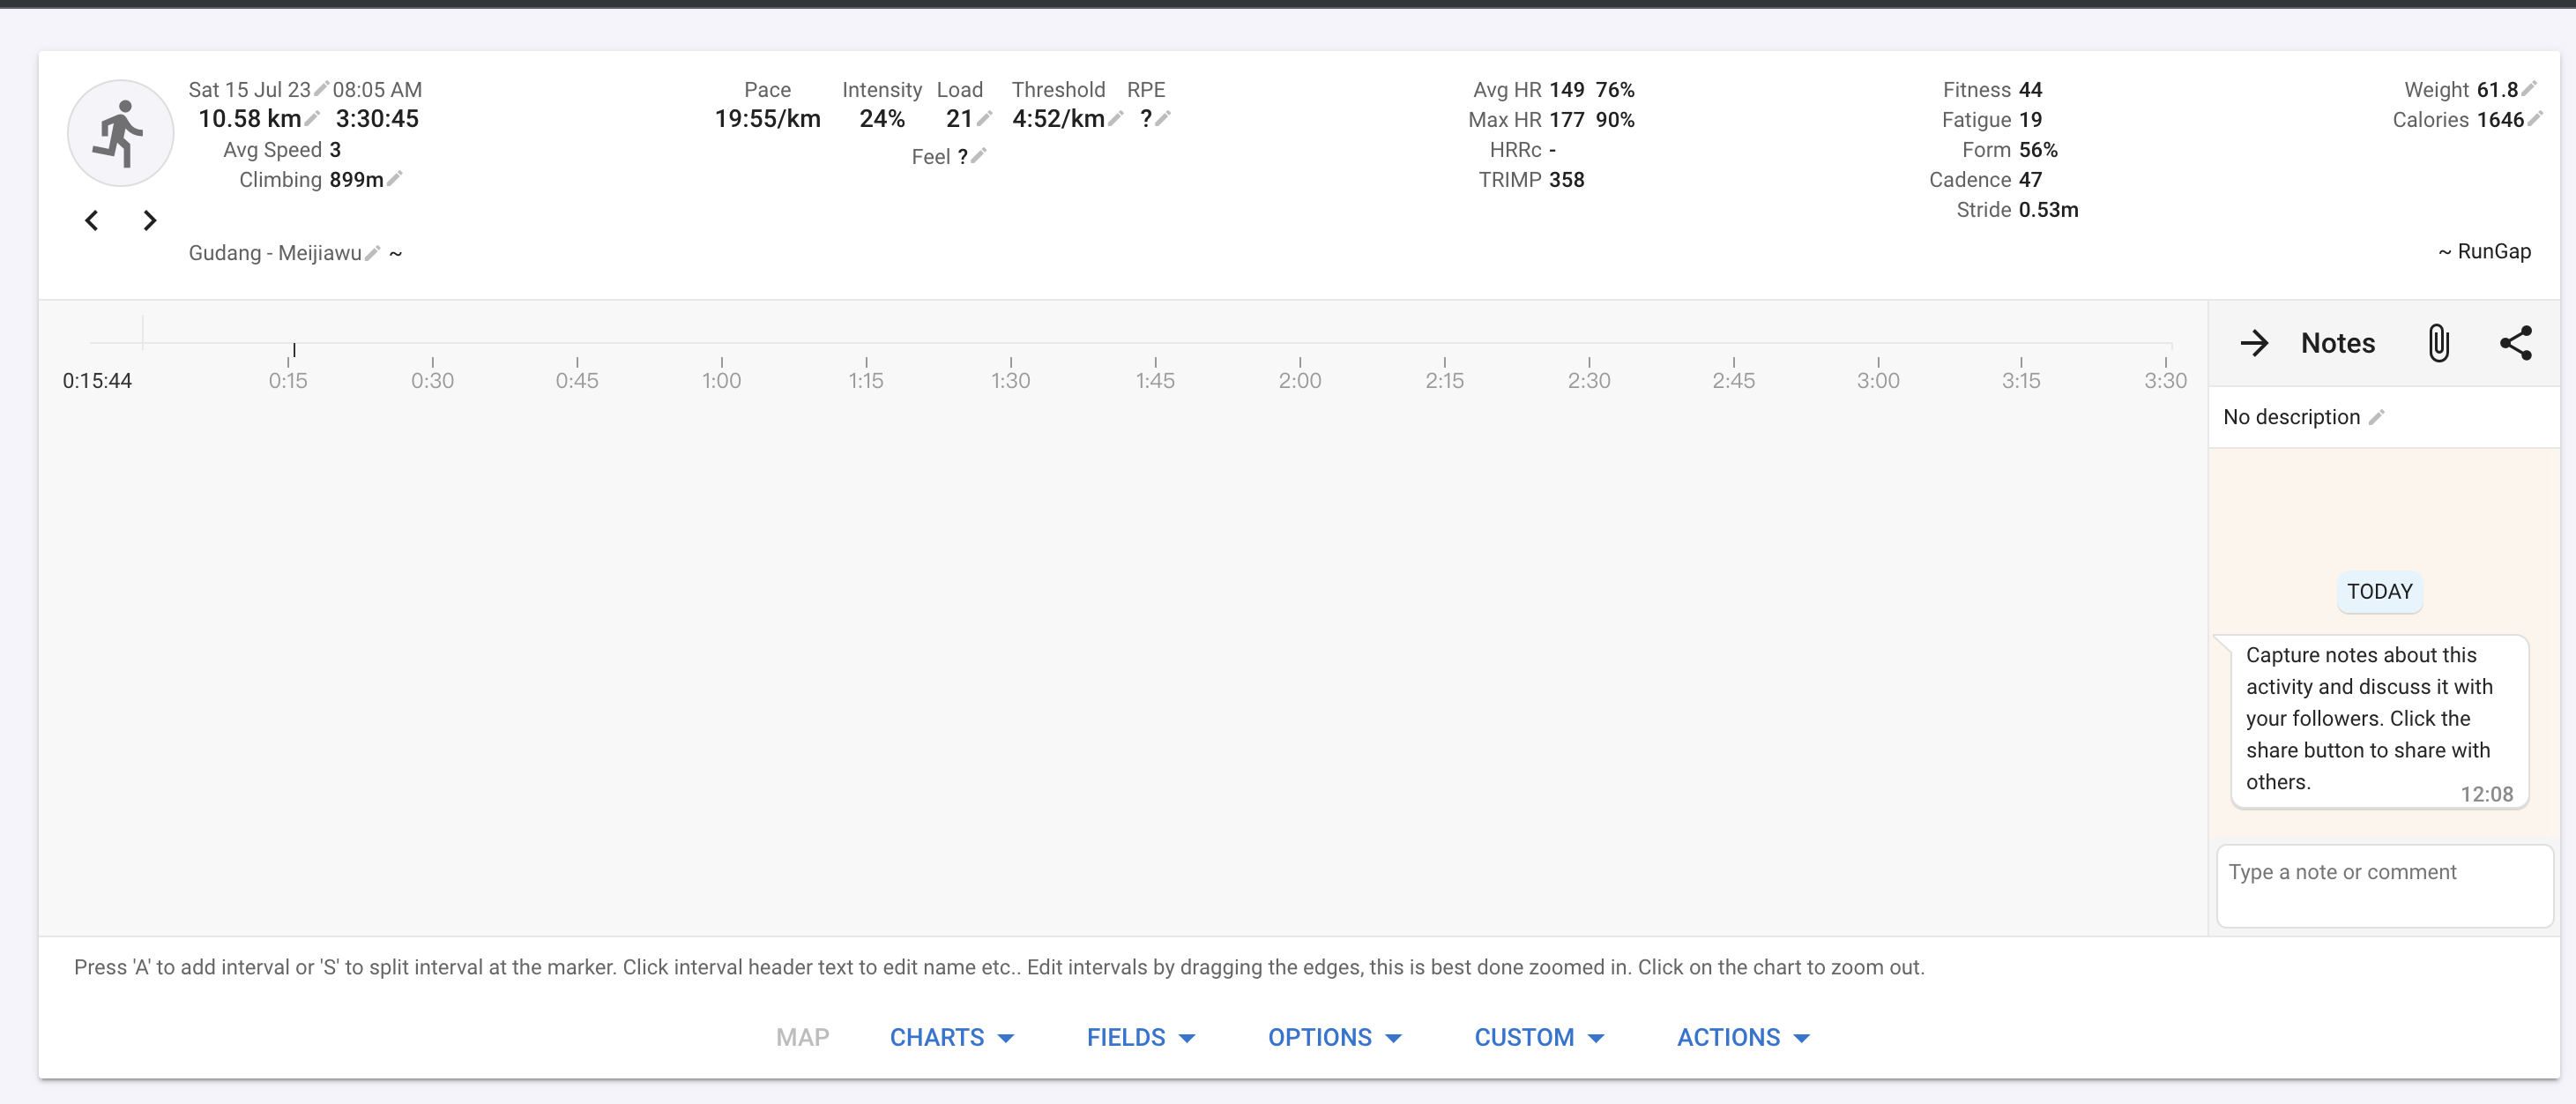
Task: Edit the Climbing 899m pencil icon
Action: click(395, 178)
